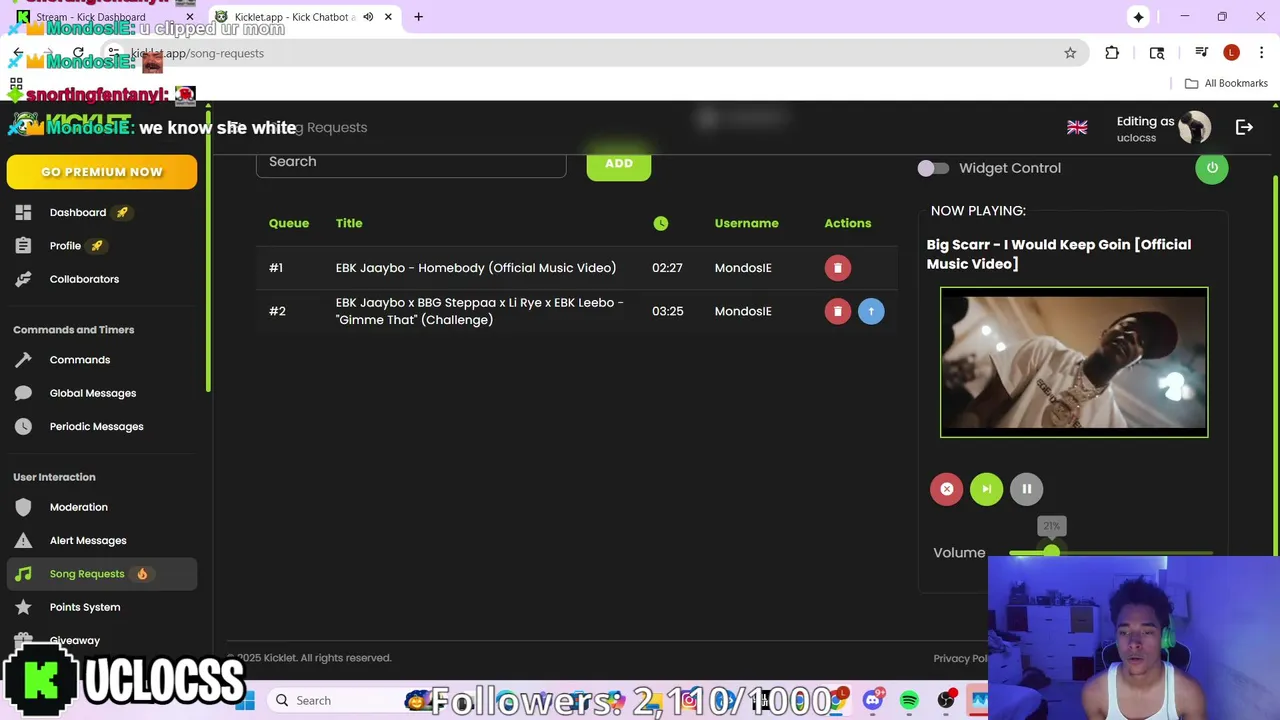Open the Big Scarr video thumbnail

pos(1074,362)
